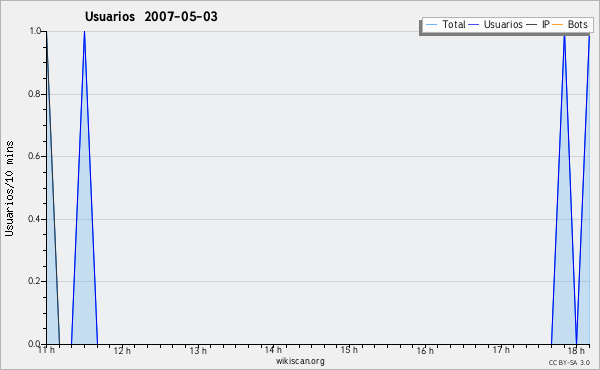Click the '12 h' x-axis label

[x=122, y=350]
